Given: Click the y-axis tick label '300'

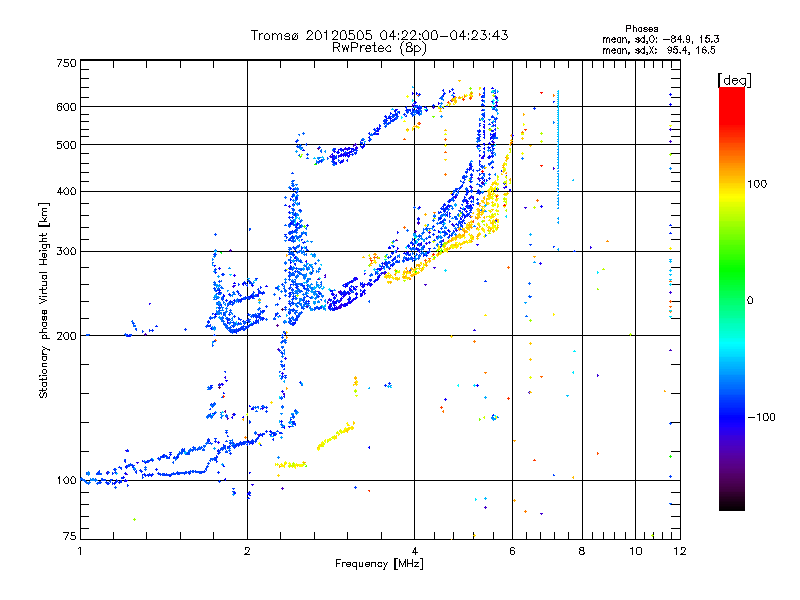Looking at the screenshot, I should [x=67, y=252].
